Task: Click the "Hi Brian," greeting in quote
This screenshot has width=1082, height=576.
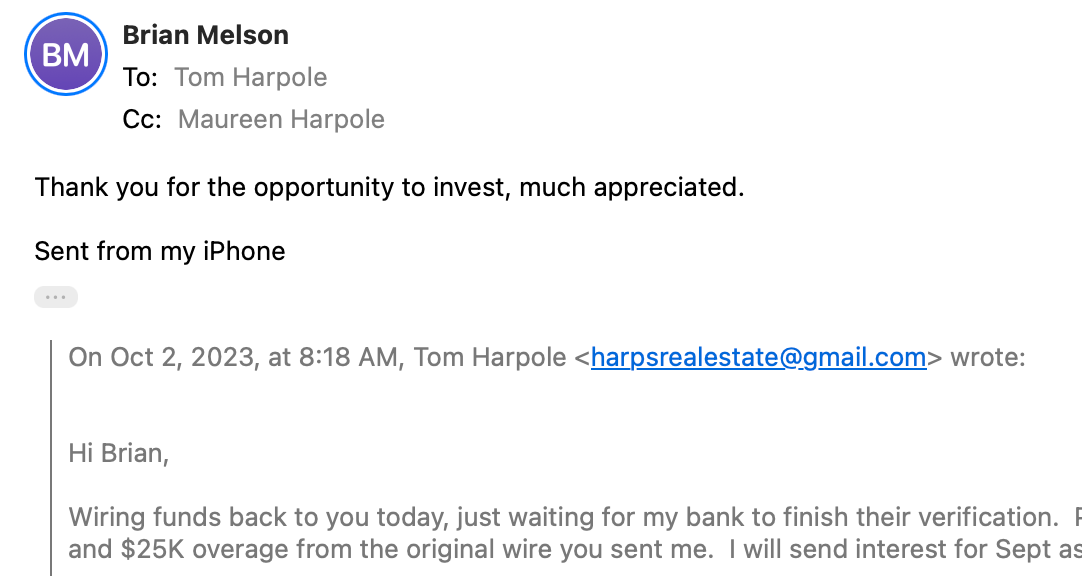Action: tap(118, 453)
